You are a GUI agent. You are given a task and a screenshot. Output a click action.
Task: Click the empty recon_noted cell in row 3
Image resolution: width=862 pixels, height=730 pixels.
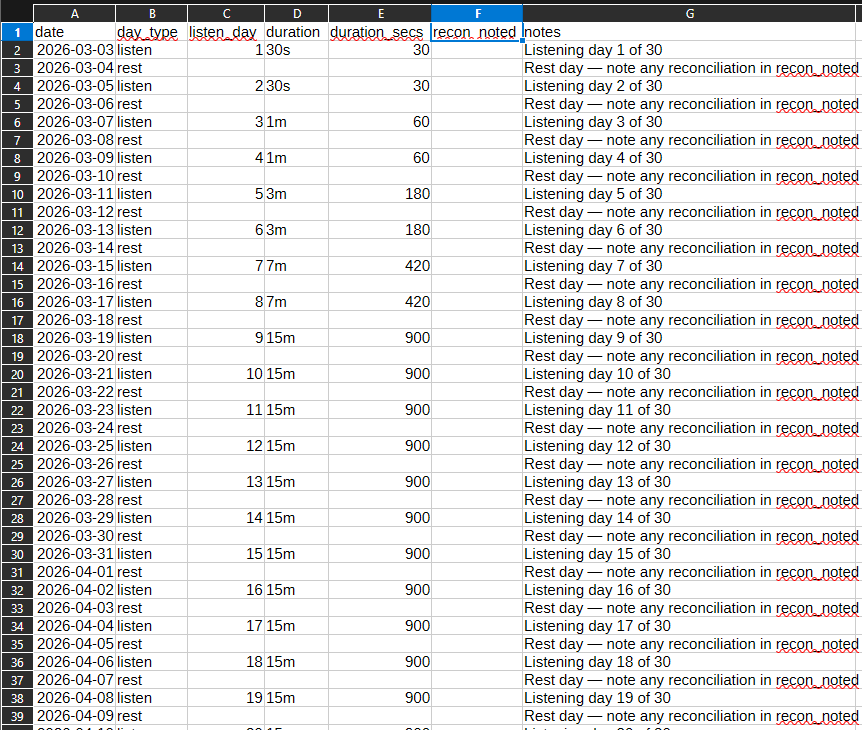point(476,68)
